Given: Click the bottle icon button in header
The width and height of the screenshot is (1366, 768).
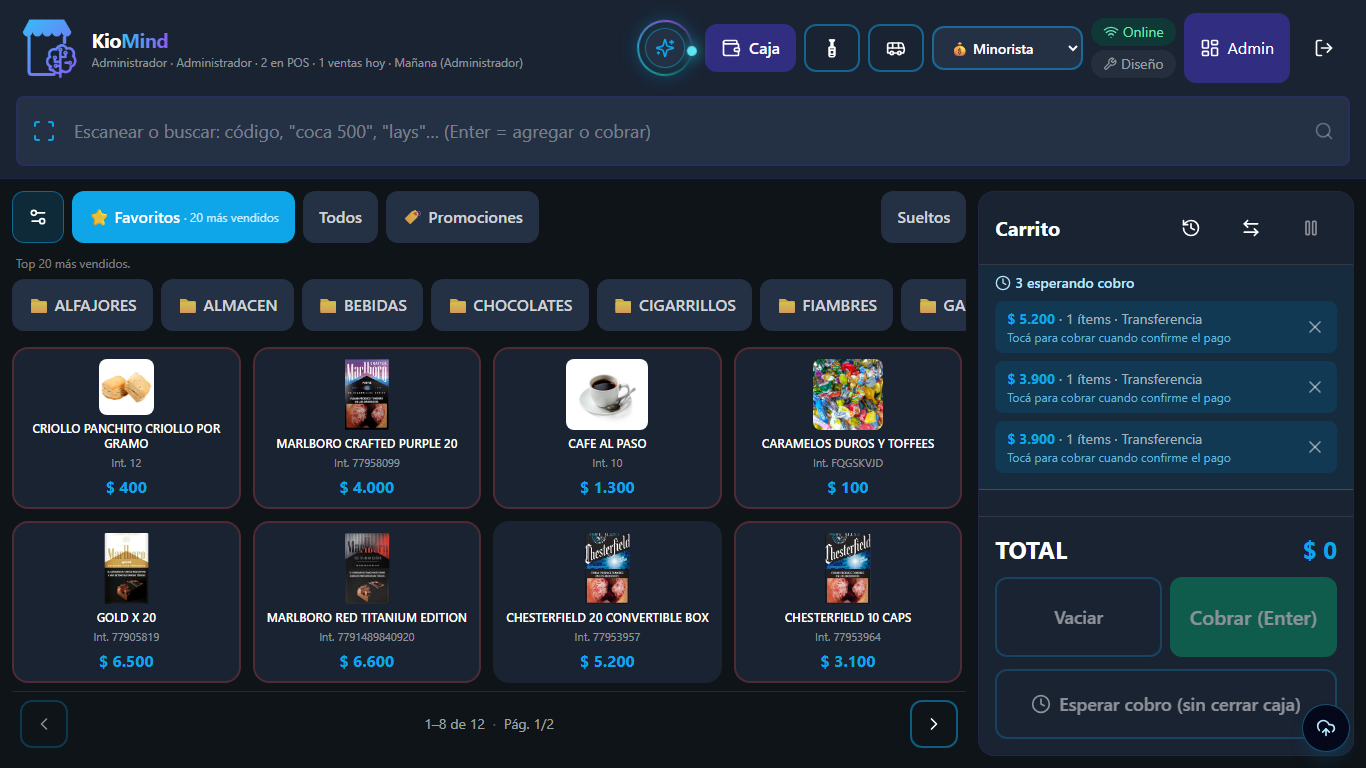Looking at the screenshot, I should pyautogui.click(x=831, y=48).
